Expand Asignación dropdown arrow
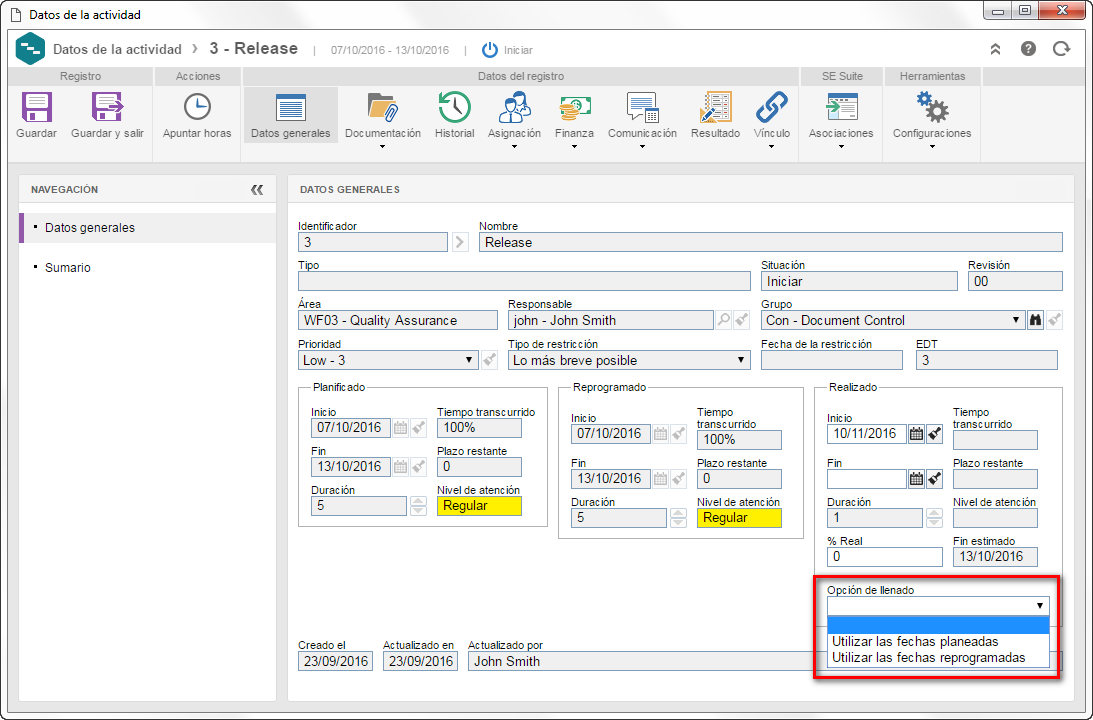Screen dimensions: 1093x720 tap(514, 146)
